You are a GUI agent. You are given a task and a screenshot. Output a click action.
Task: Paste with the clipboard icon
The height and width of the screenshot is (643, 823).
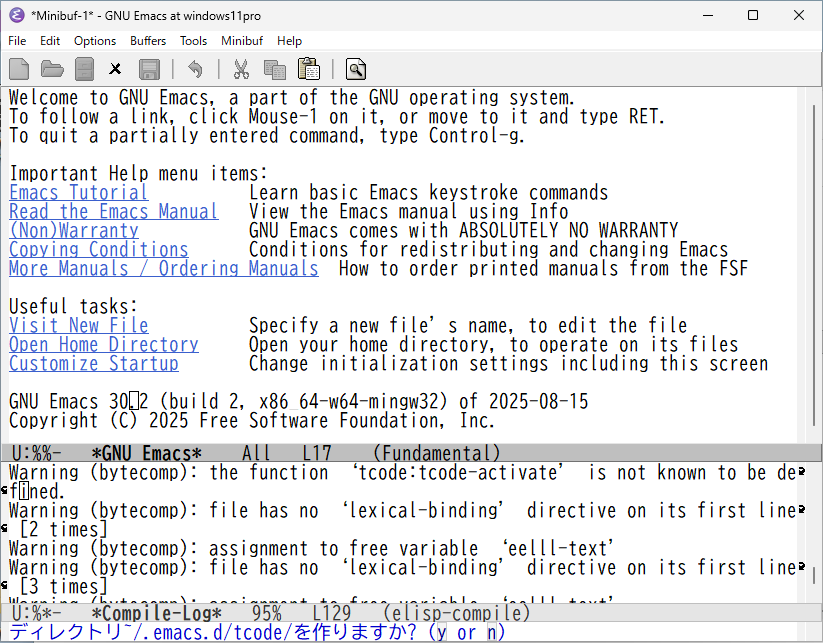[309, 69]
